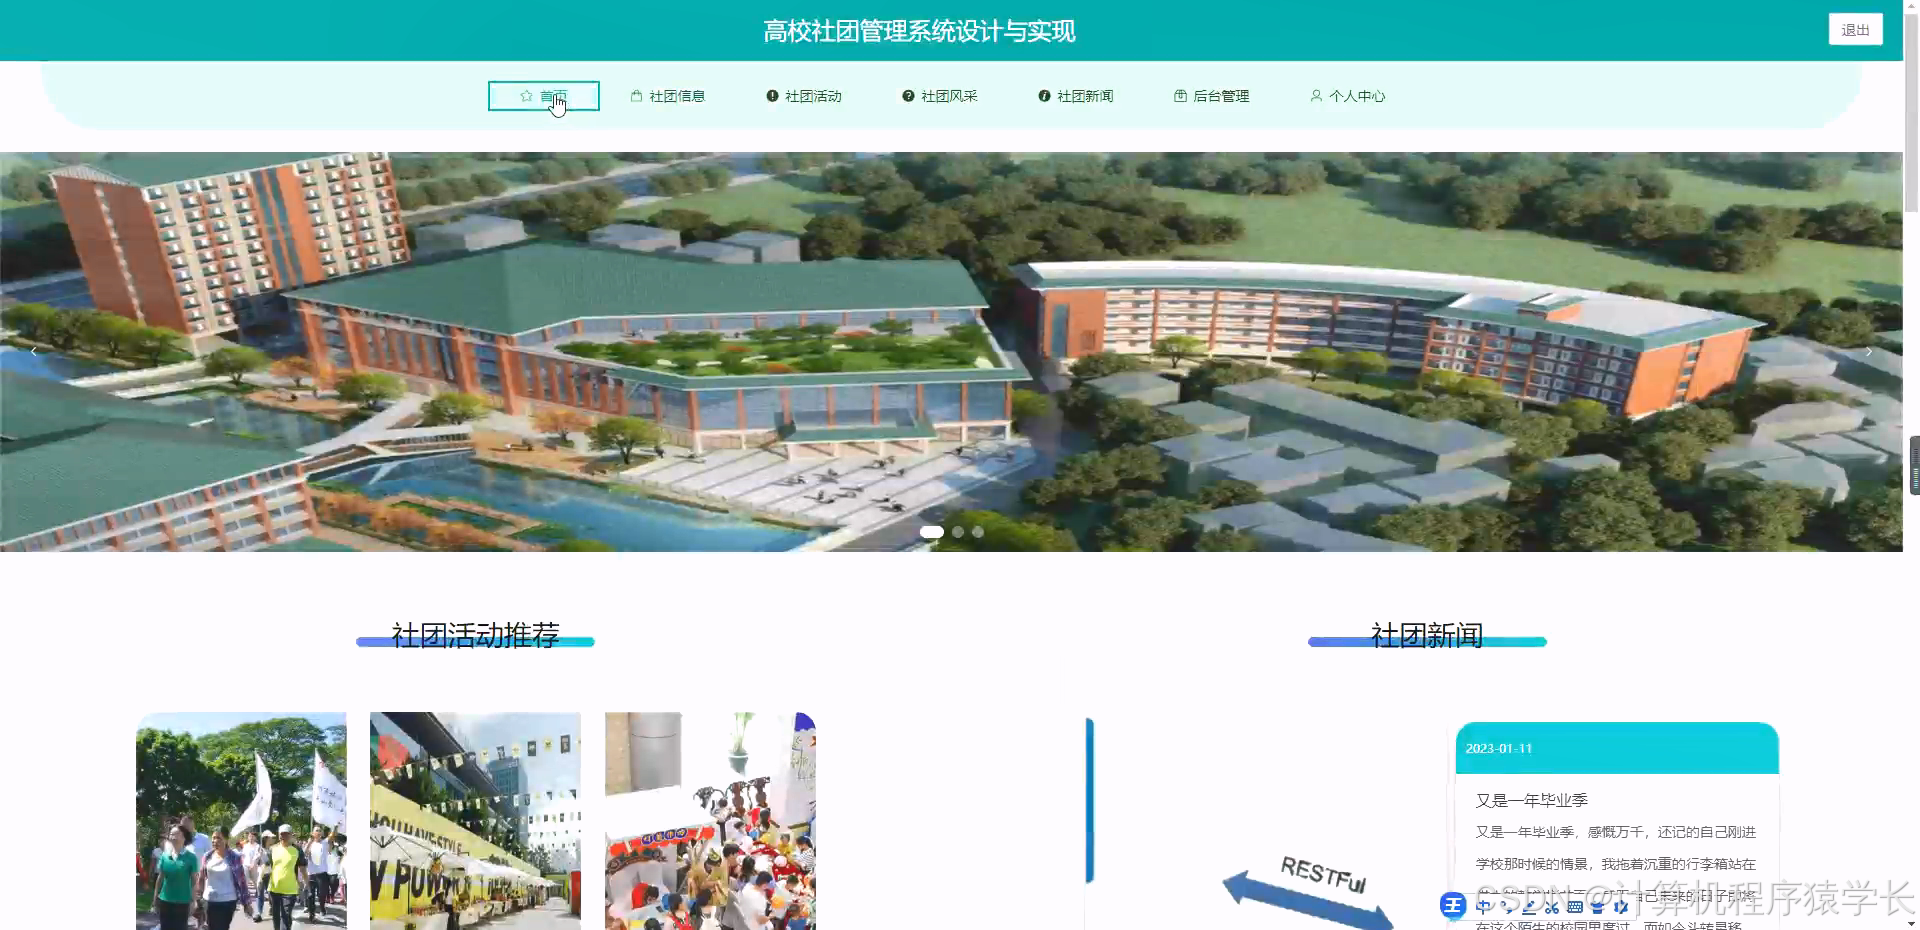The height and width of the screenshot is (930, 1920).
Task: Click the info icon beside 社团新闻
Action: click(x=1042, y=95)
